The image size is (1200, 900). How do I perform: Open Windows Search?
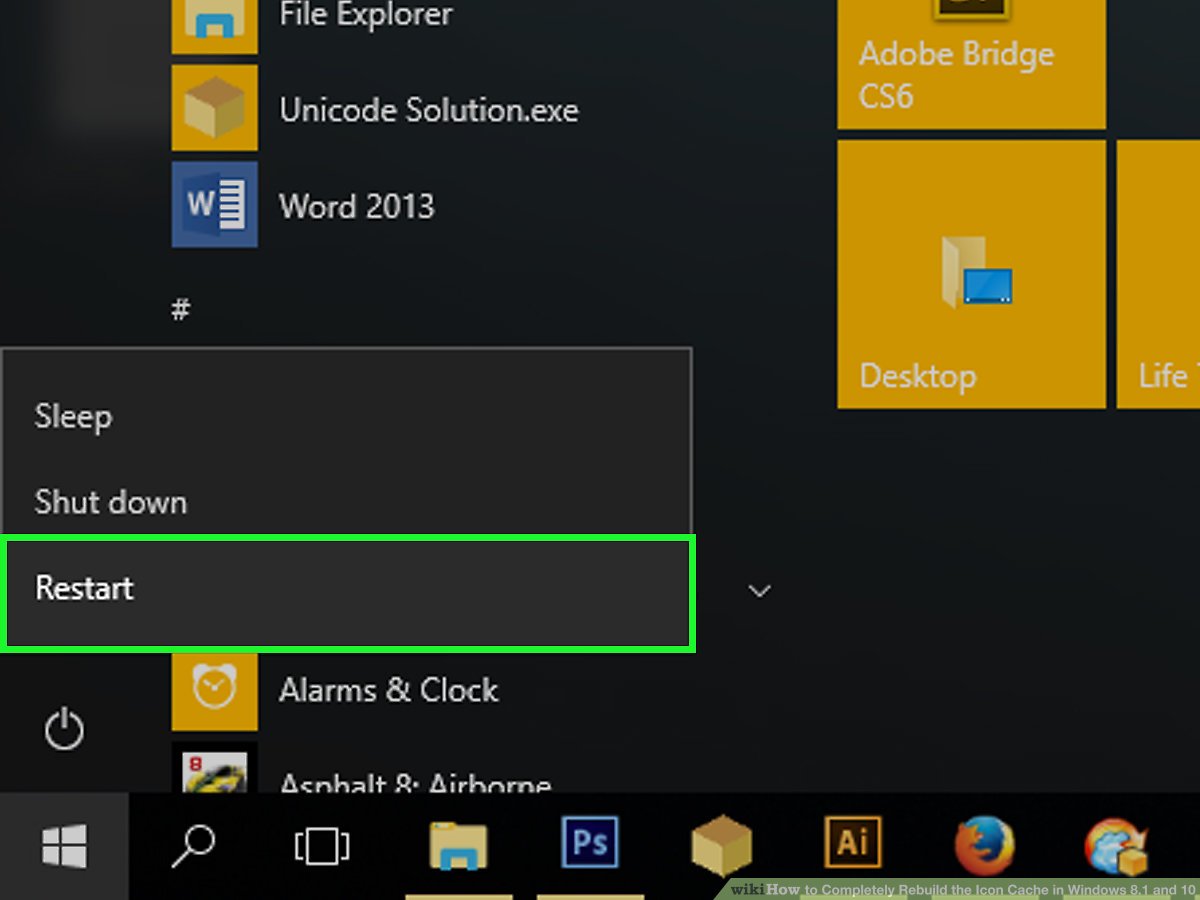(192, 845)
